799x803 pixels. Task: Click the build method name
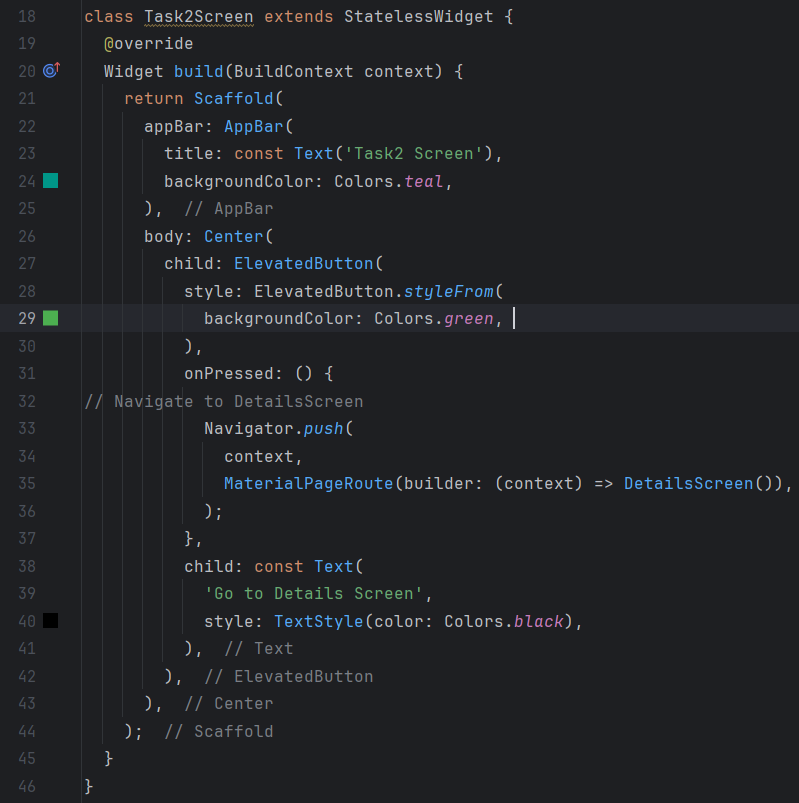(x=199, y=71)
